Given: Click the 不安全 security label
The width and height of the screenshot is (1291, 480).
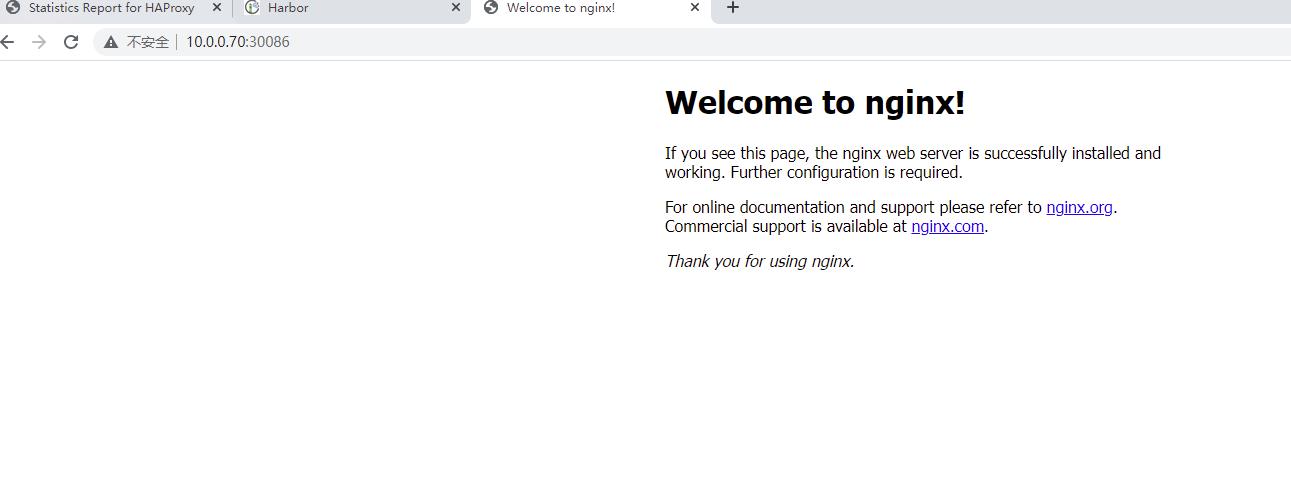Looking at the screenshot, I should 148,42.
